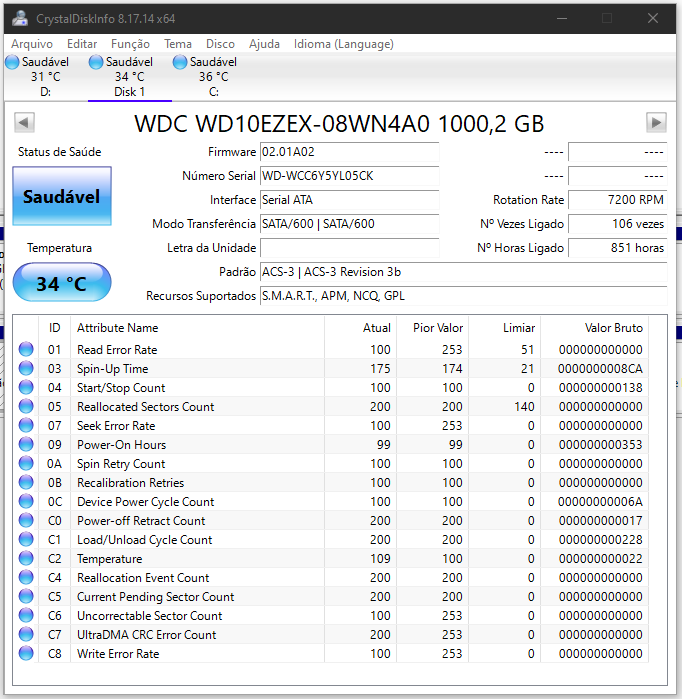This screenshot has width=682, height=699.
Task: Click the Saudável health status button
Action: 62,196
